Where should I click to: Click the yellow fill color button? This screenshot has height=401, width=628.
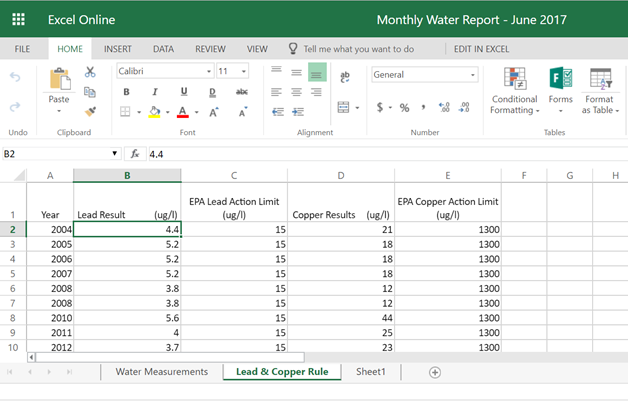click(x=154, y=112)
